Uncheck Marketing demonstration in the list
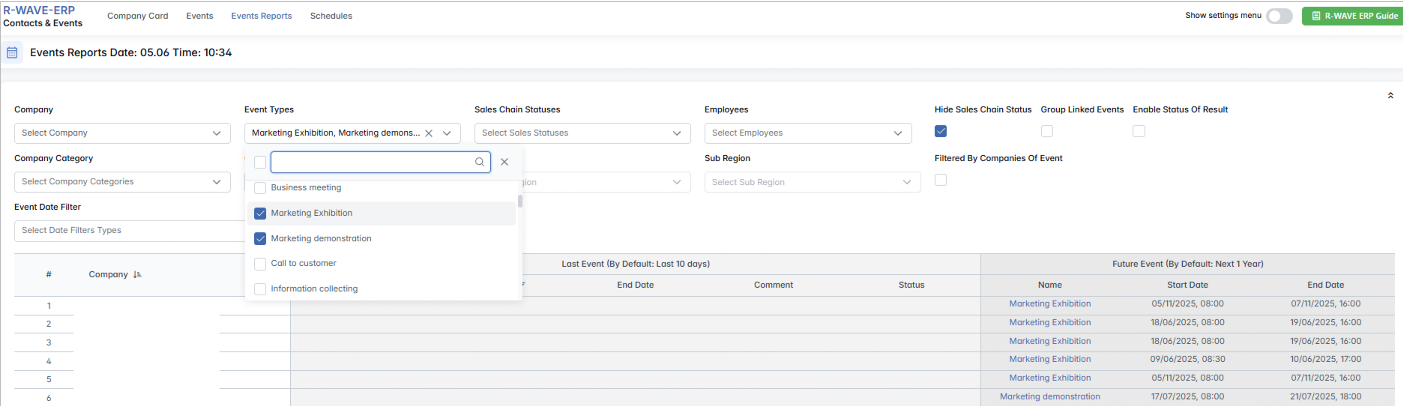The width and height of the screenshot is (1403, 406). (x=260, y=238)
